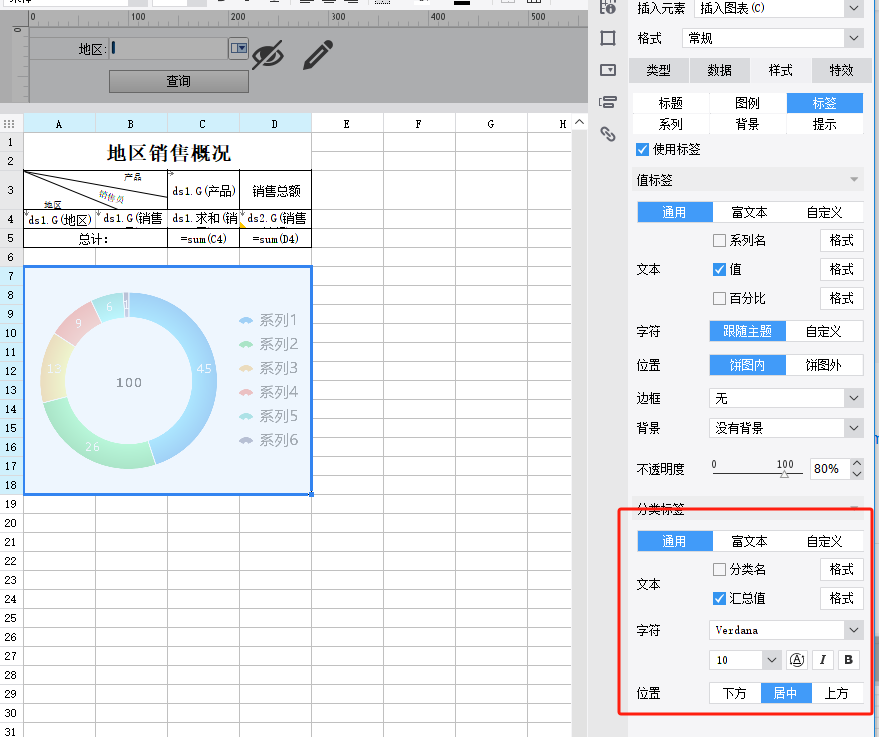The image size is (879, 737).
Task: Open the rectangle frame icon in the sidebar
Action: coord(607,38)
